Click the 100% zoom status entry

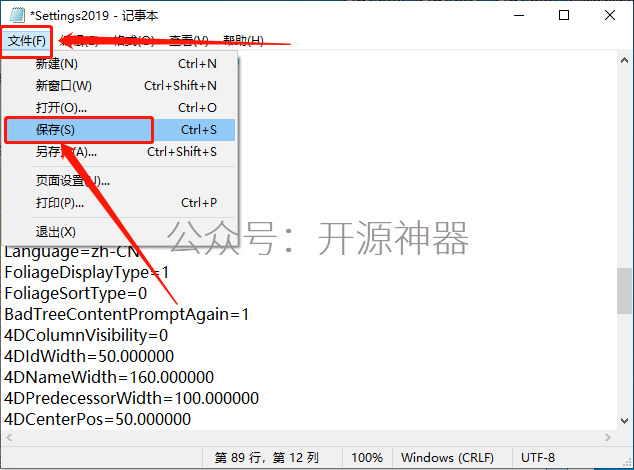(367, 458)
